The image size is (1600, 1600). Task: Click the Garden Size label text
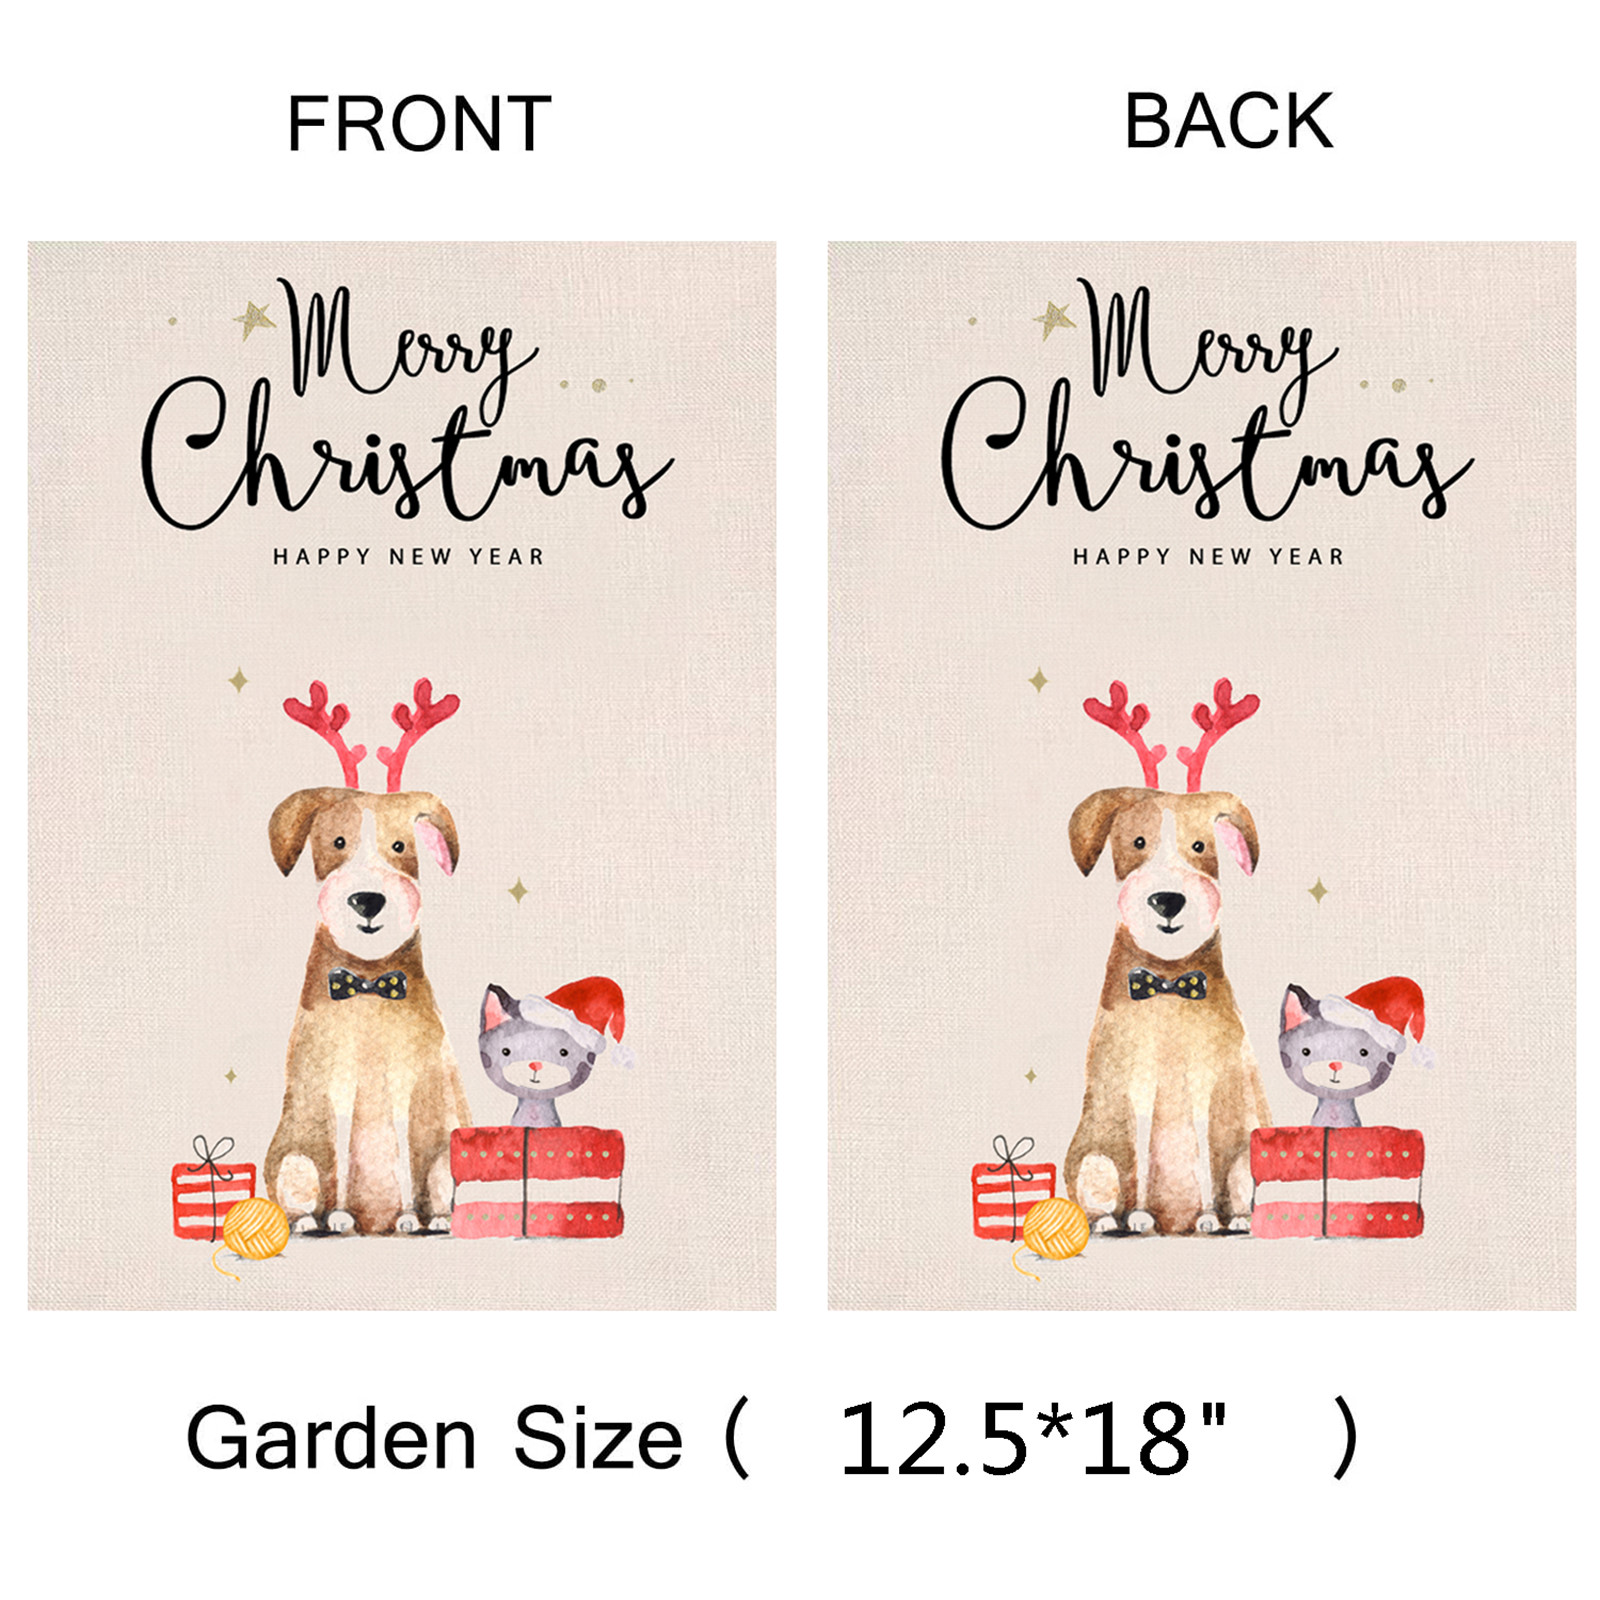click(434, 1439)
